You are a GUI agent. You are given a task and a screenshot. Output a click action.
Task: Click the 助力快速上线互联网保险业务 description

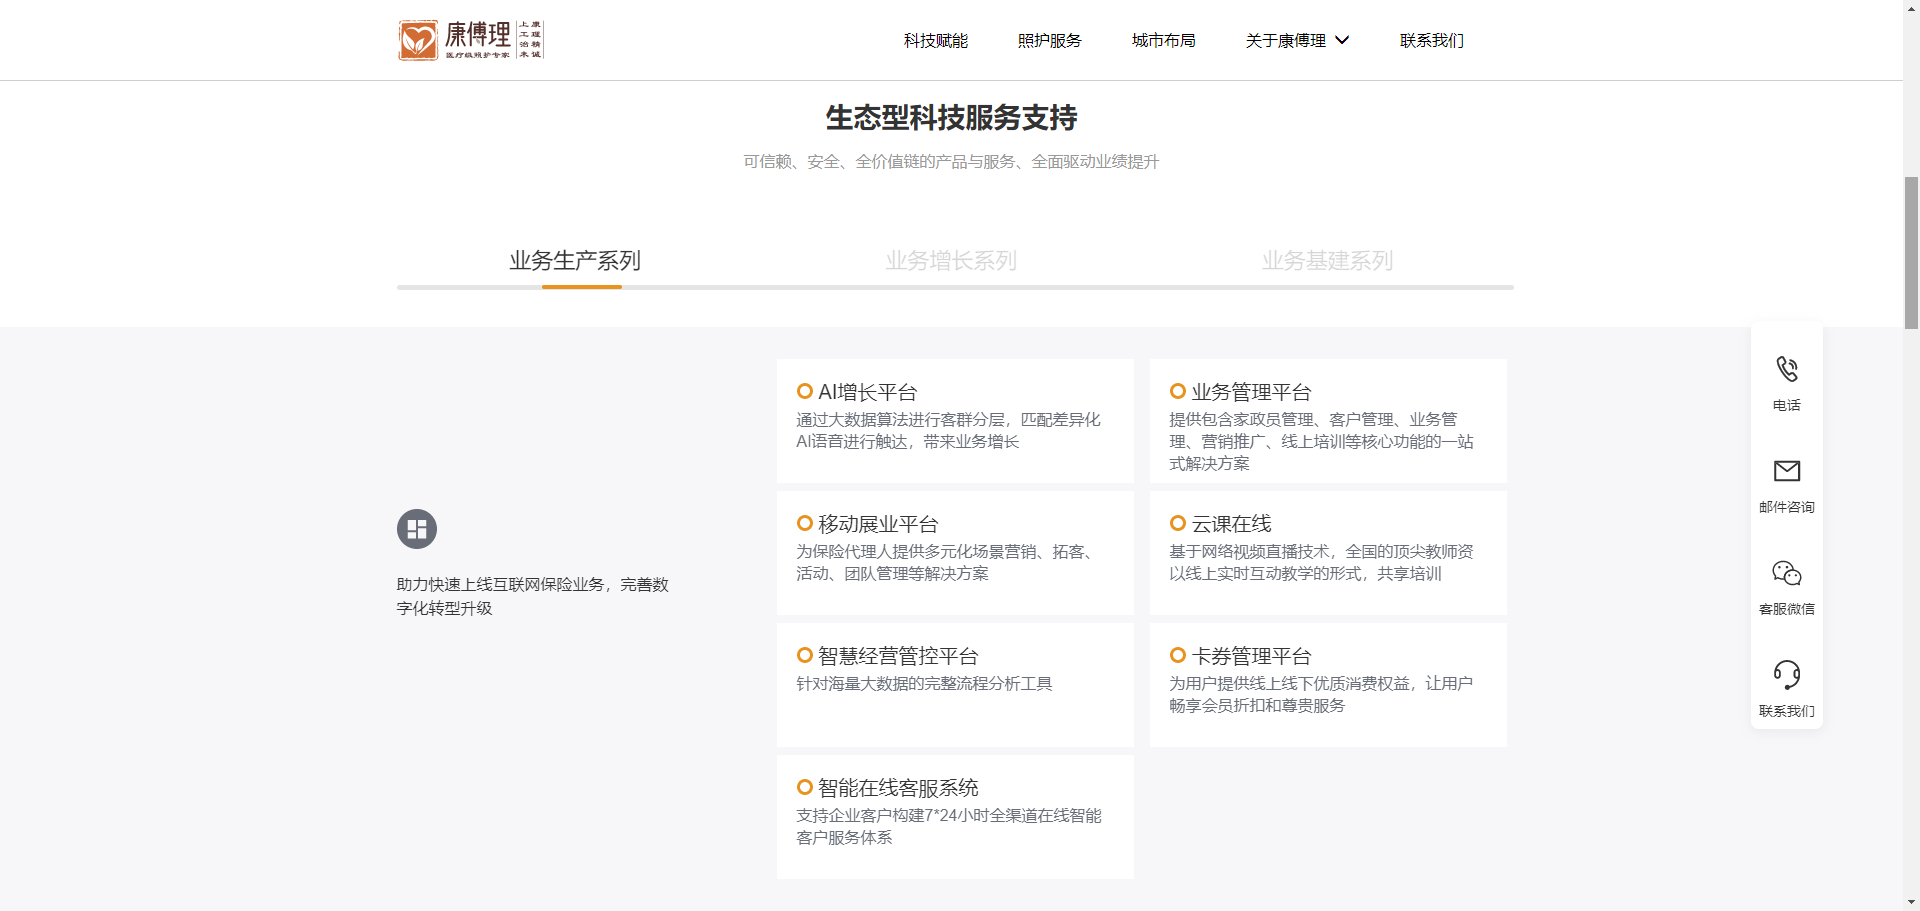coord(532,596)
